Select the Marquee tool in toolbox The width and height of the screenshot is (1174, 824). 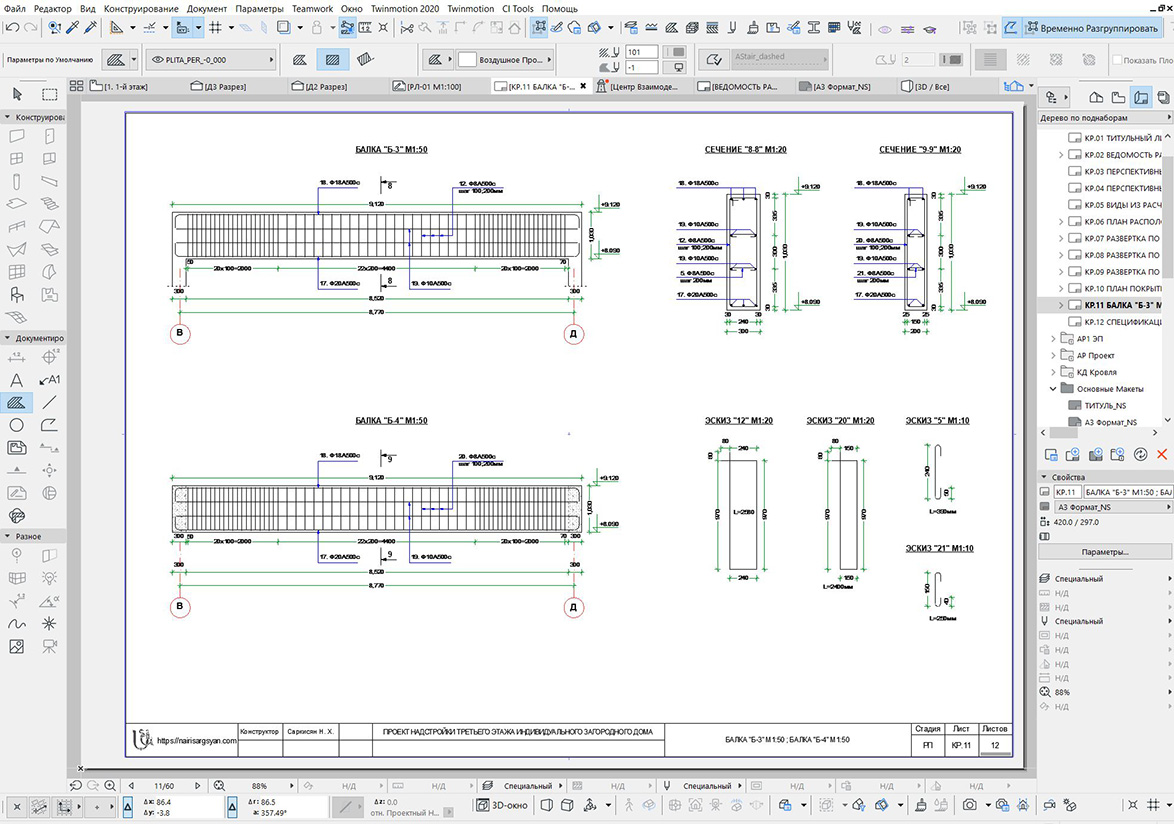point(49,94)
